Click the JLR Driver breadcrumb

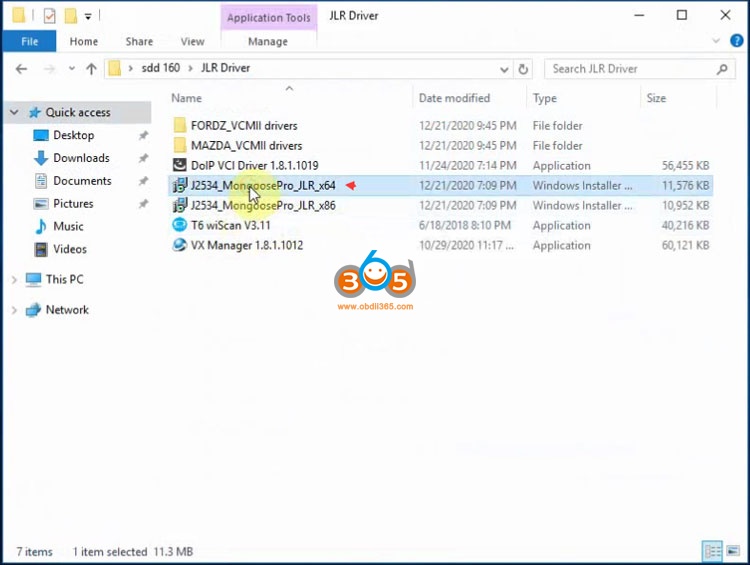pos(225,68)
